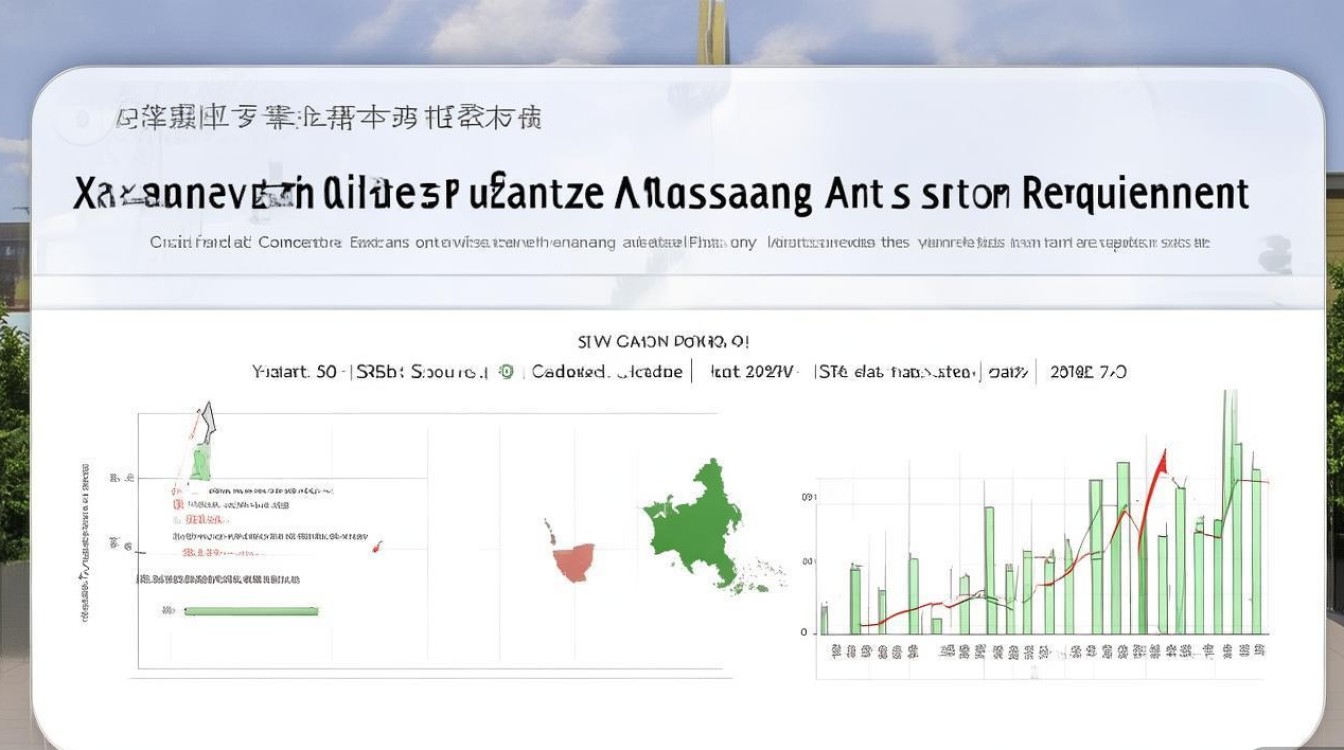
Task: Toggle the 'Cadoked. clcadne' legend series
Action: click(607, 372)
